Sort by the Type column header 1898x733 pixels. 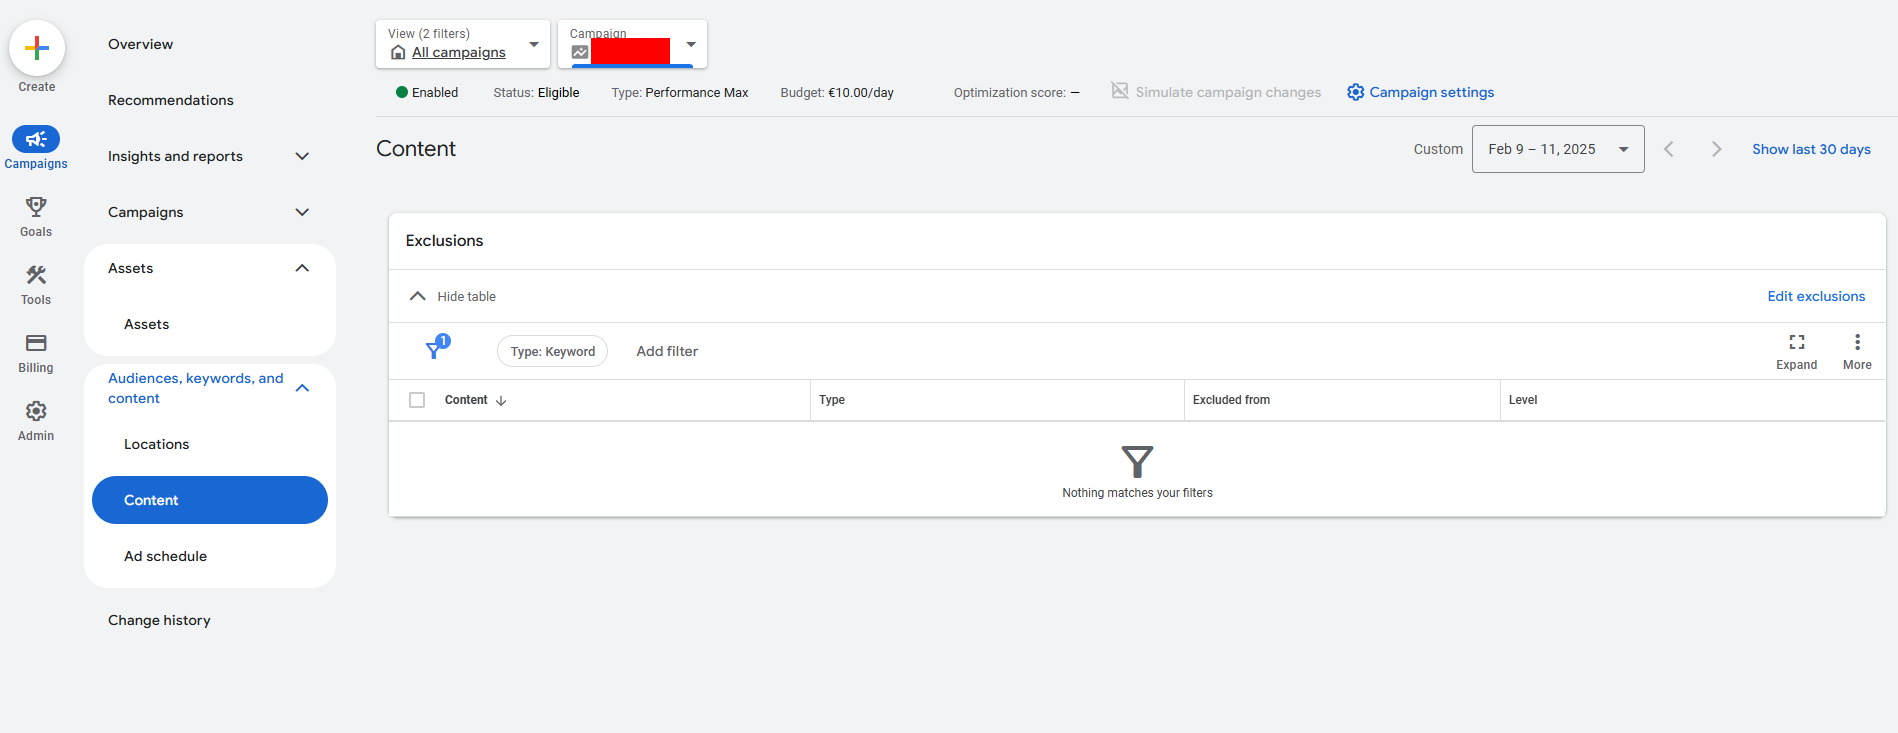click(x=832, y=400)
